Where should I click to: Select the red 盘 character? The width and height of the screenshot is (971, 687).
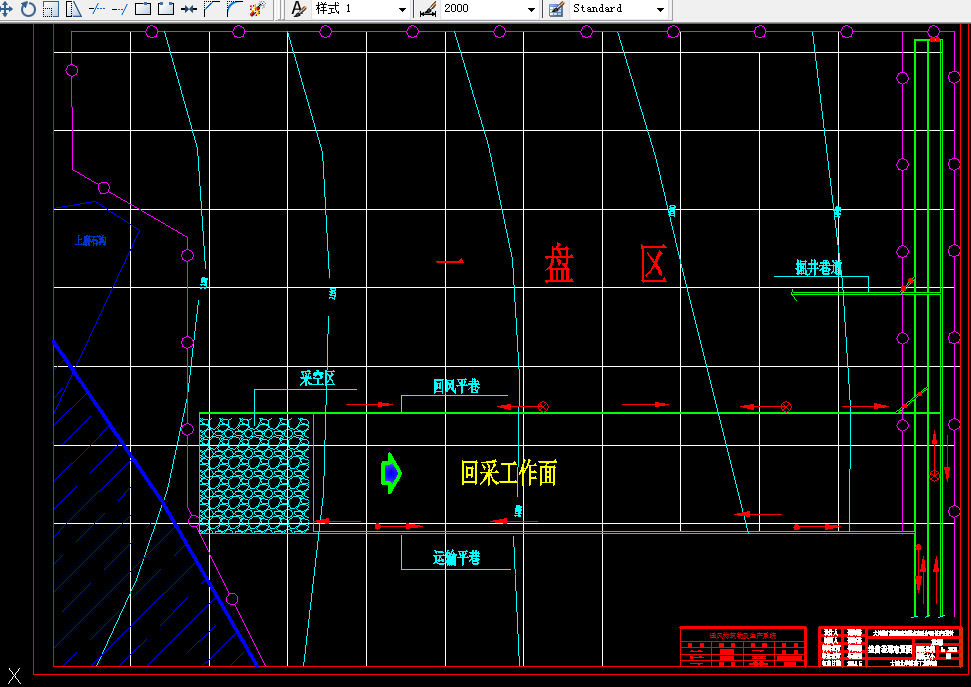559,263
